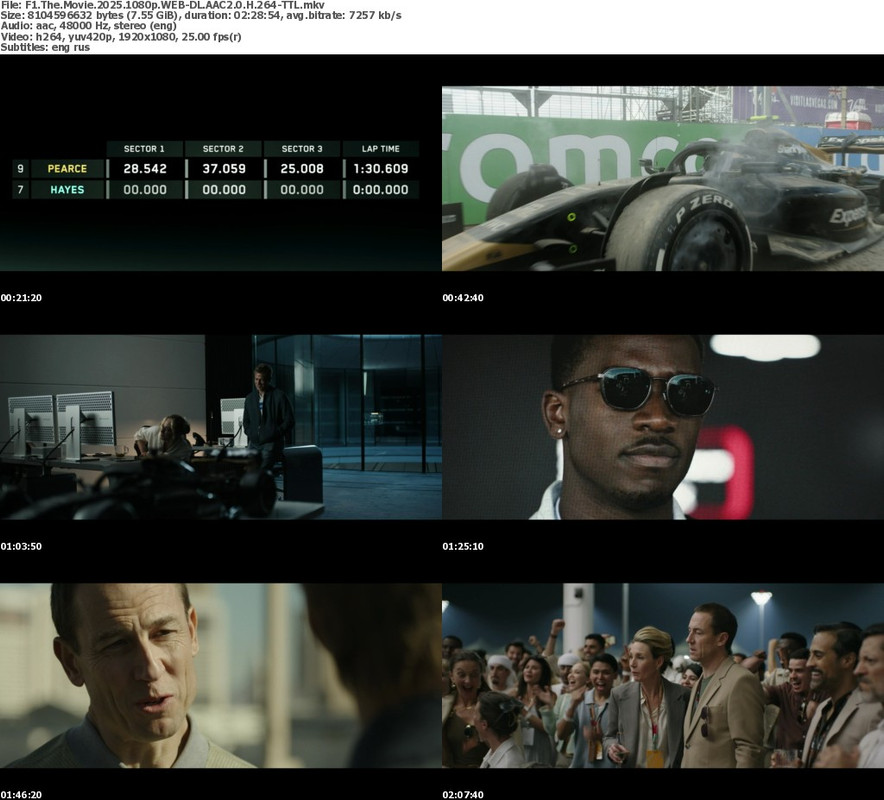Open the 00:21:20 timing table thumbnail
This screenshot has width=884, height=800.
tap(220, 179)
